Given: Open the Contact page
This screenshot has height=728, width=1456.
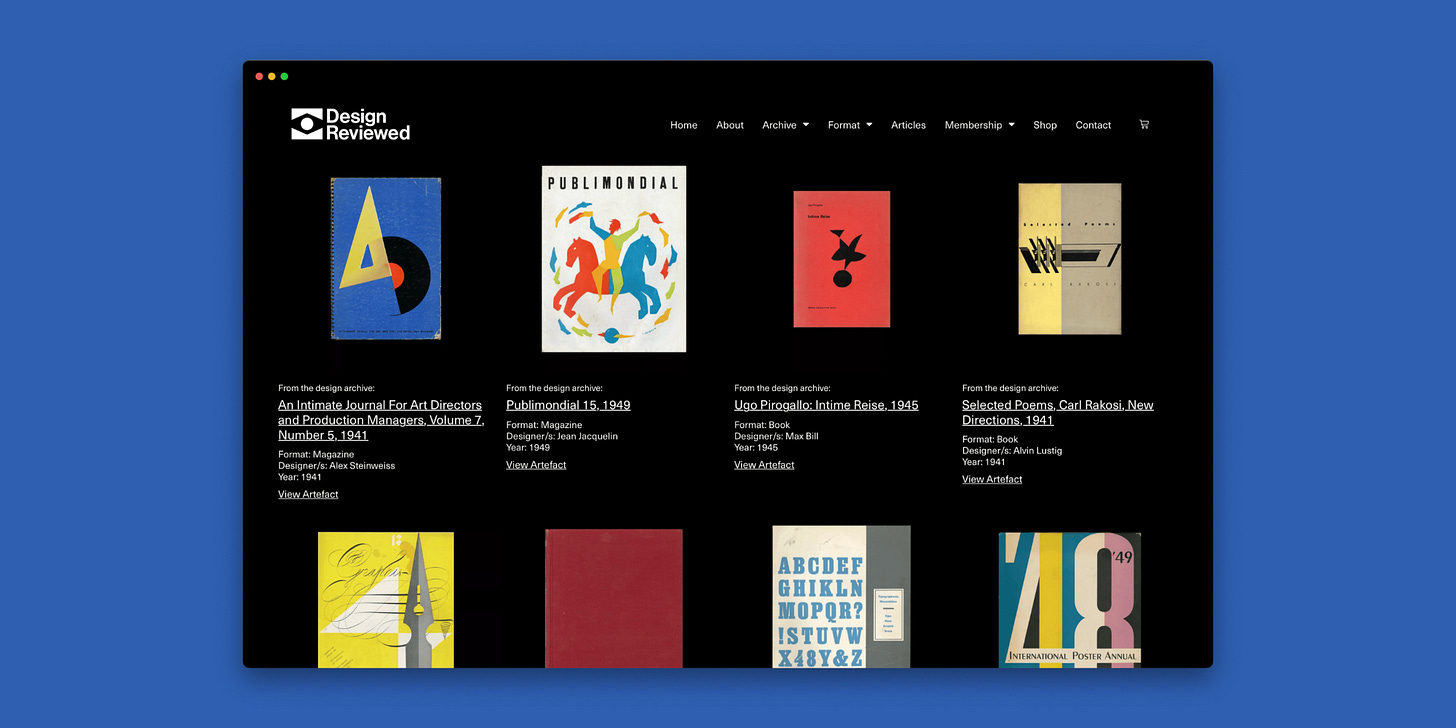Looking at the screenshot, I should tap(1093, 125).
